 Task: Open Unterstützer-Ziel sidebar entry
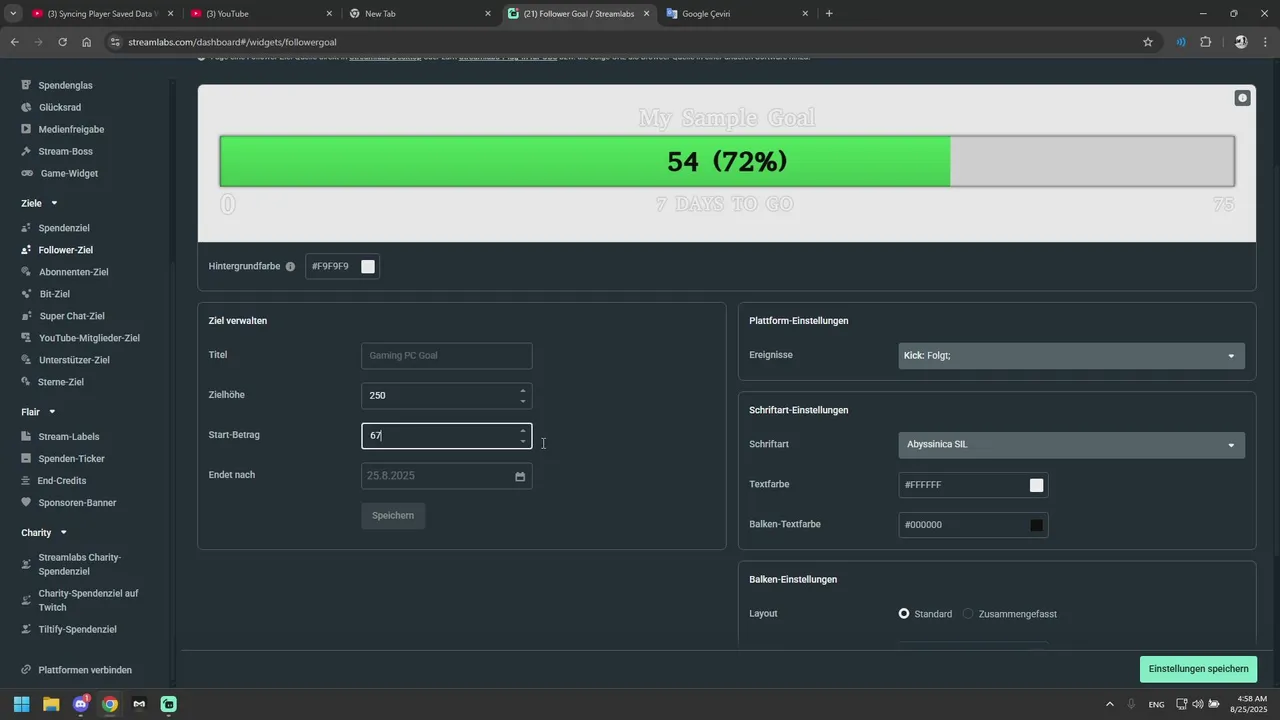click(74, 360)
